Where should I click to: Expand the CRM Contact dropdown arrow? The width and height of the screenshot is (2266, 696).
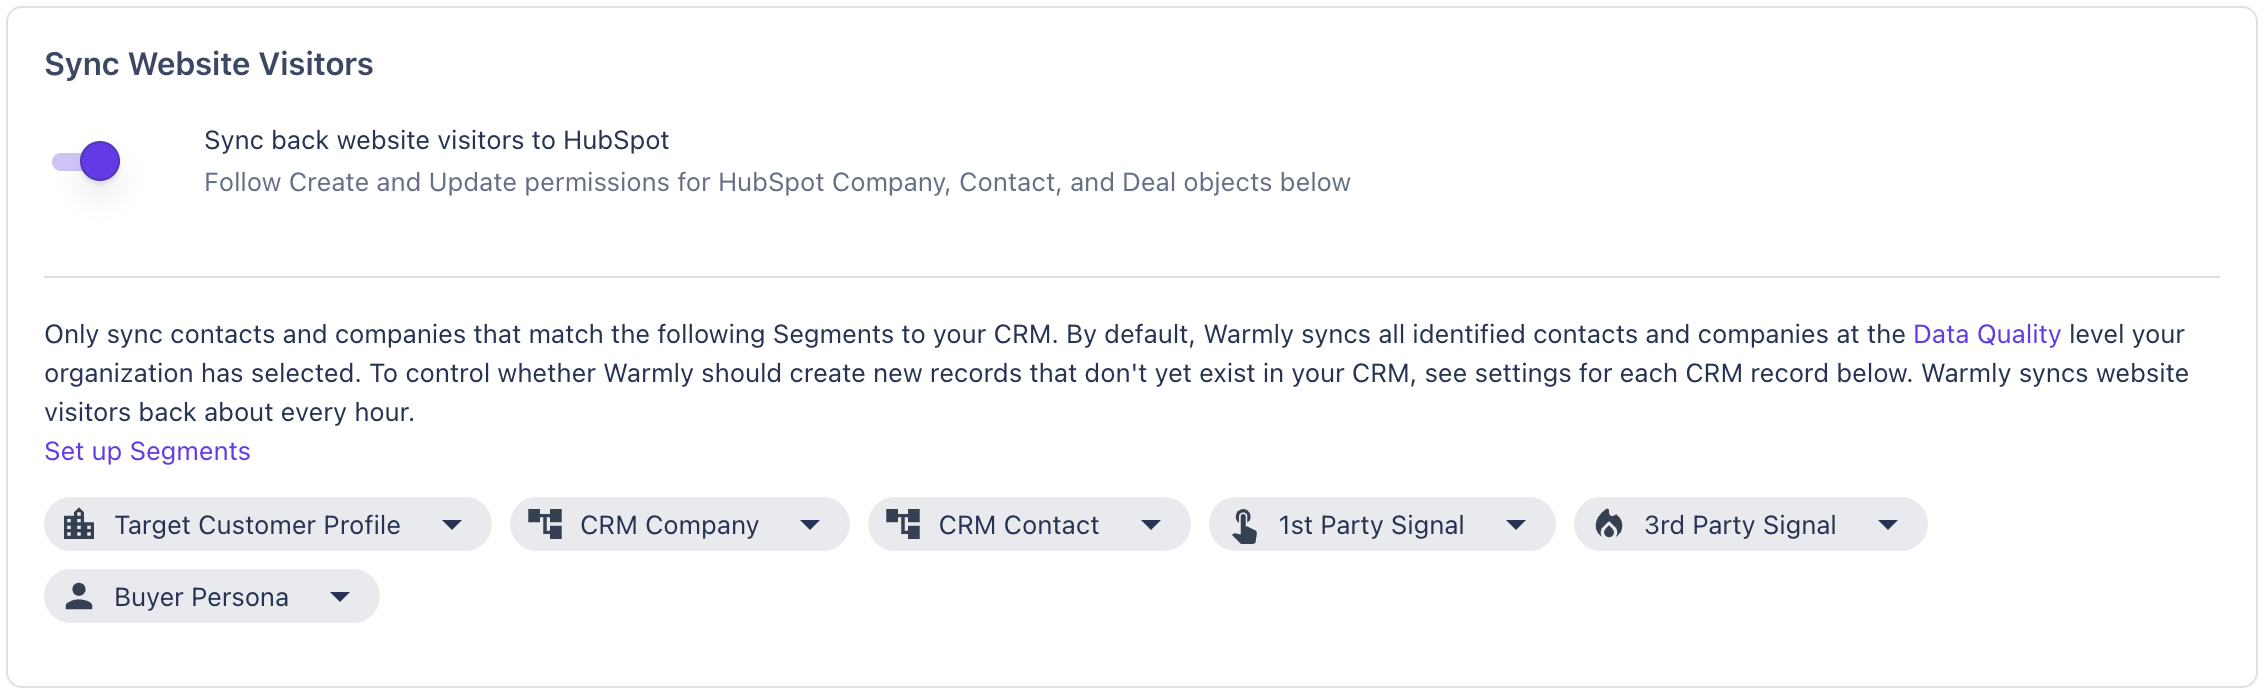pyautogui.click(x=1151, y=525)
